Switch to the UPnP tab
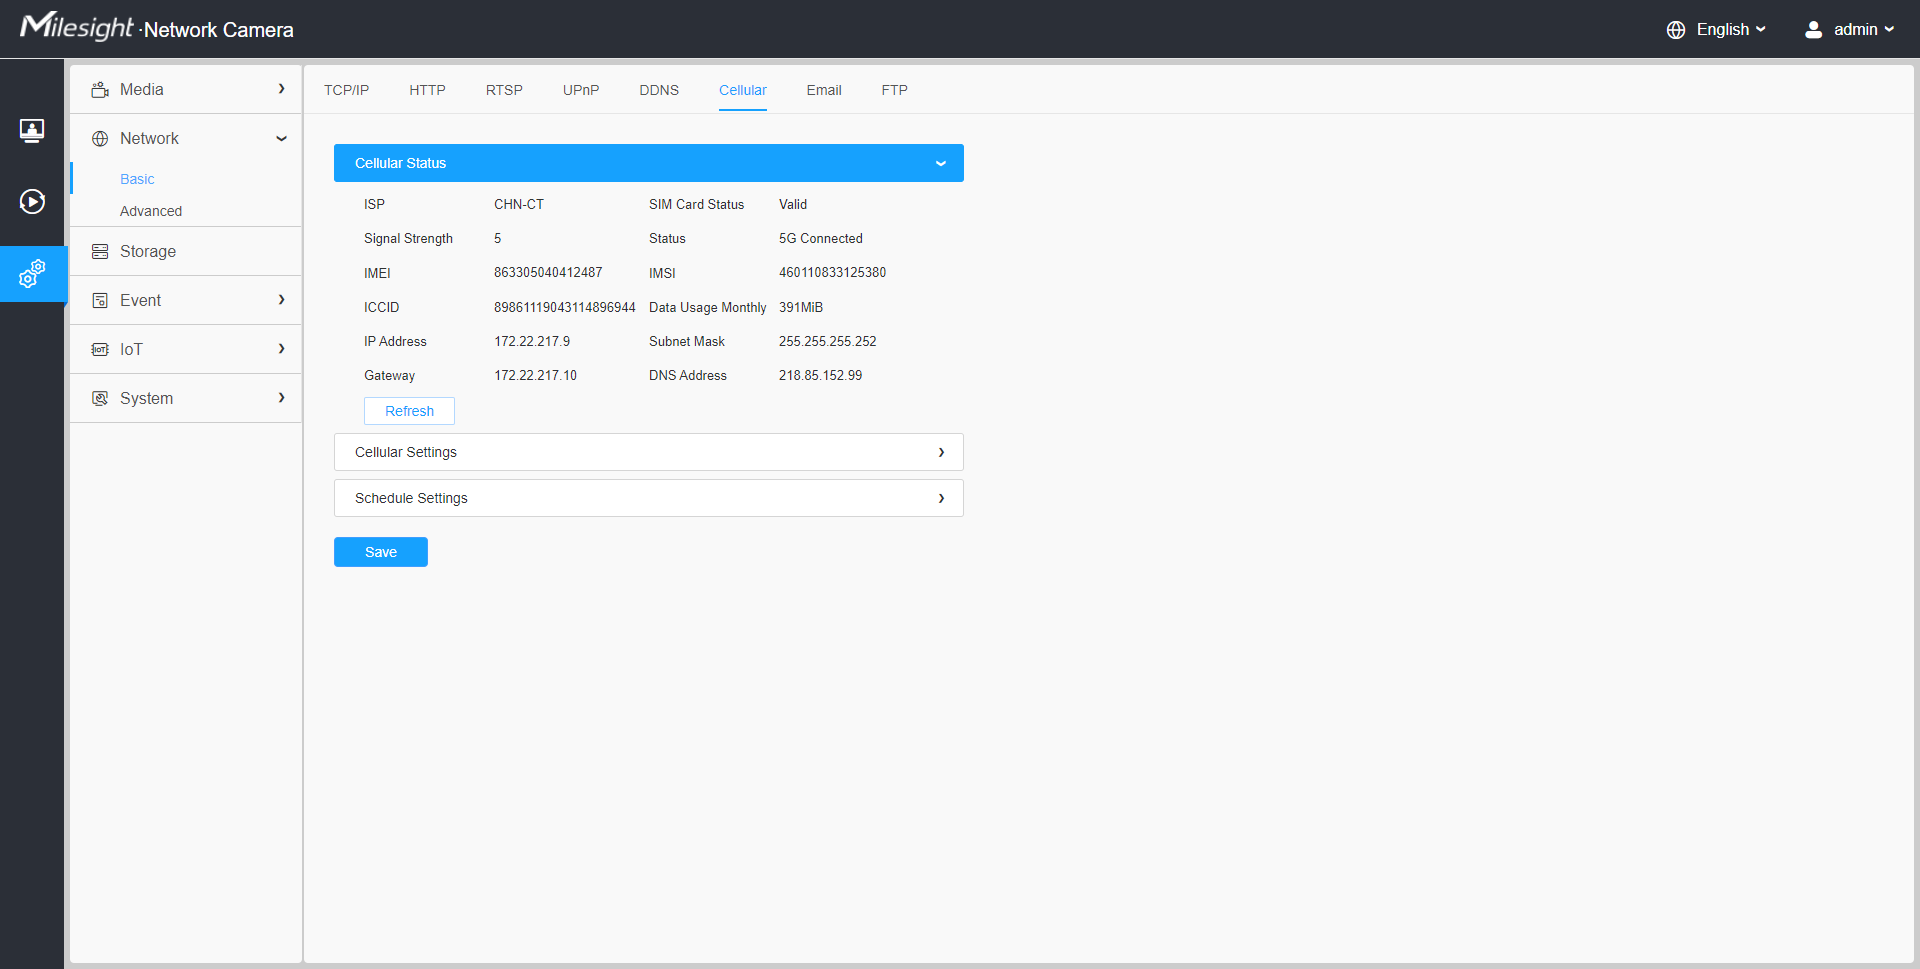Image resolution: width=1920 pixels, height=969 pixels. pyautogui.click(x=581, y=90)
